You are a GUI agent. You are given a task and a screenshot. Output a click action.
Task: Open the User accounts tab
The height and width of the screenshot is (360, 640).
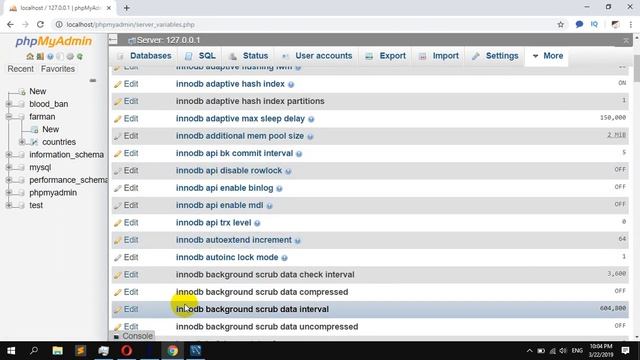coord(317,56)
